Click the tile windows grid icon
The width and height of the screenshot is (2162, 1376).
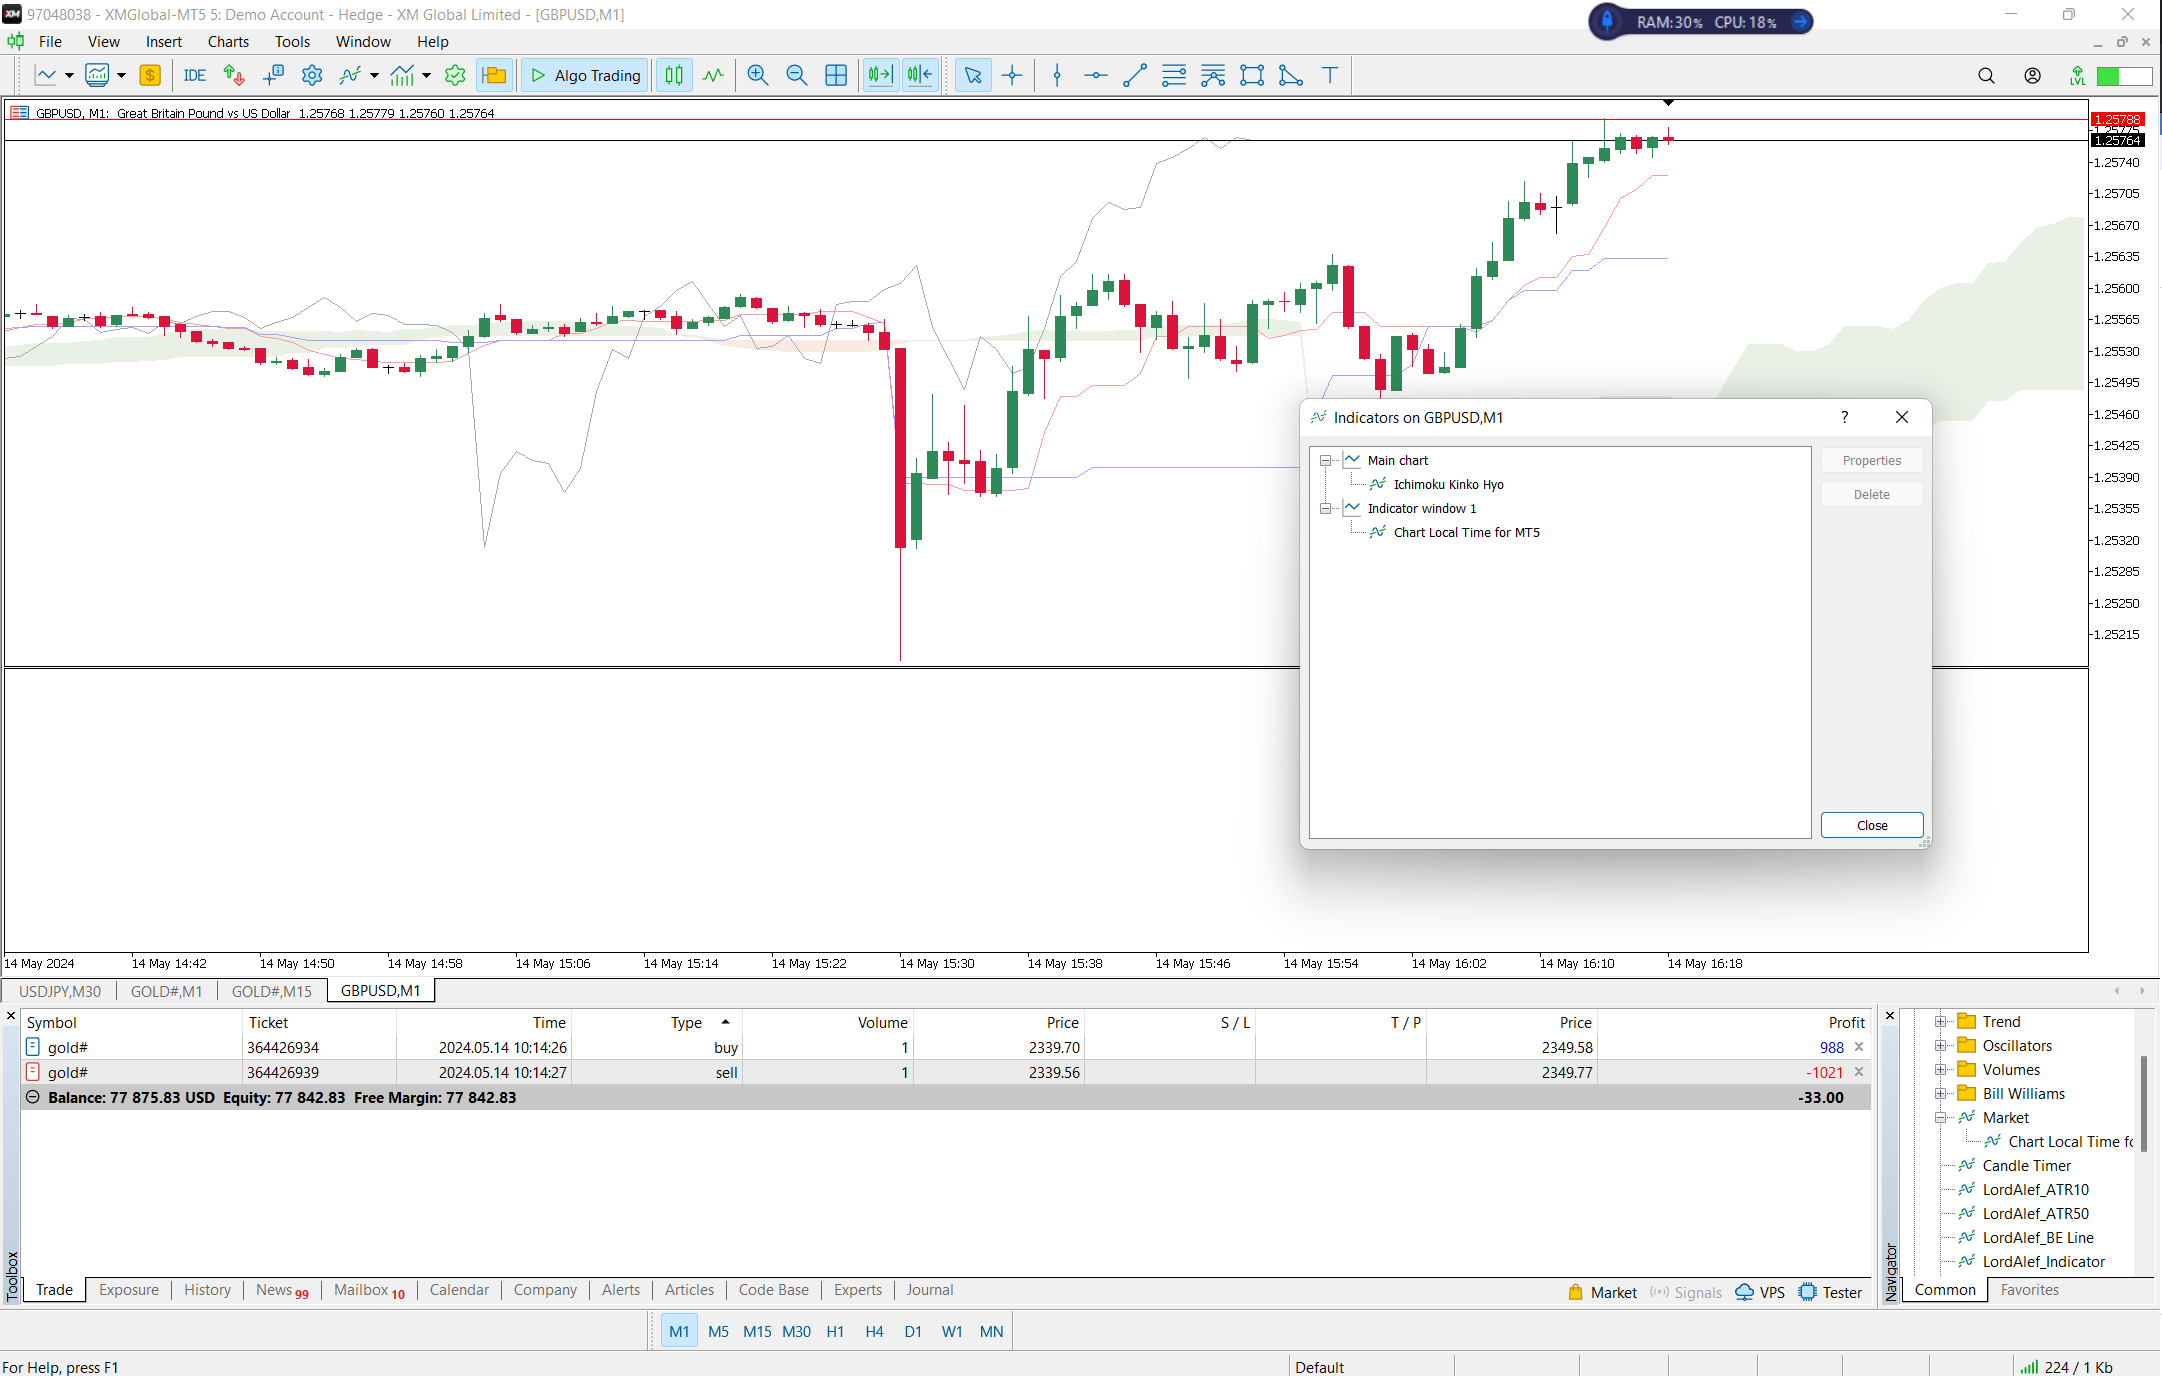836,75
